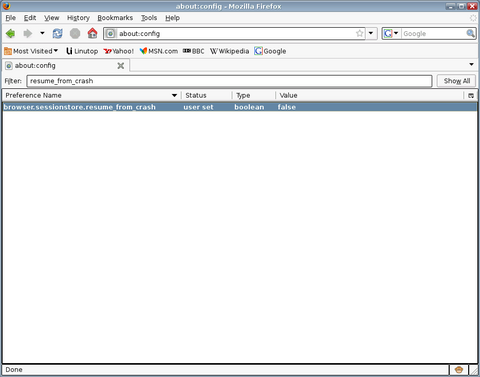
Task: Click the status bar add-on icon
Action: (x=459, y=370)
